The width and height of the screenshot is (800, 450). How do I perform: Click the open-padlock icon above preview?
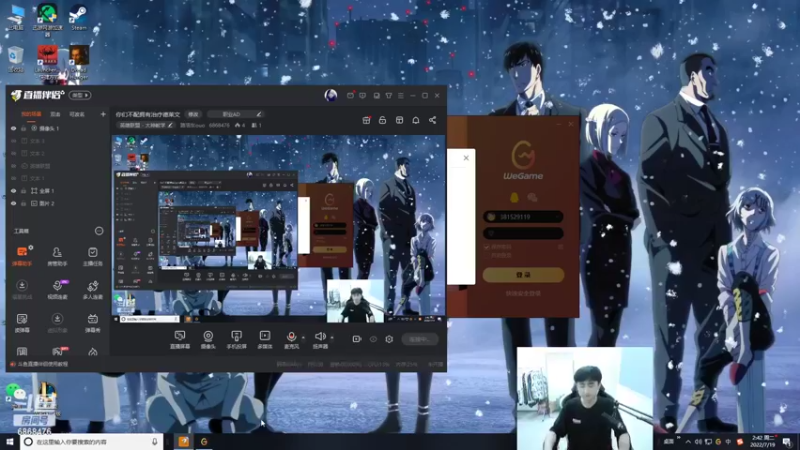click(x=382, y=120)
